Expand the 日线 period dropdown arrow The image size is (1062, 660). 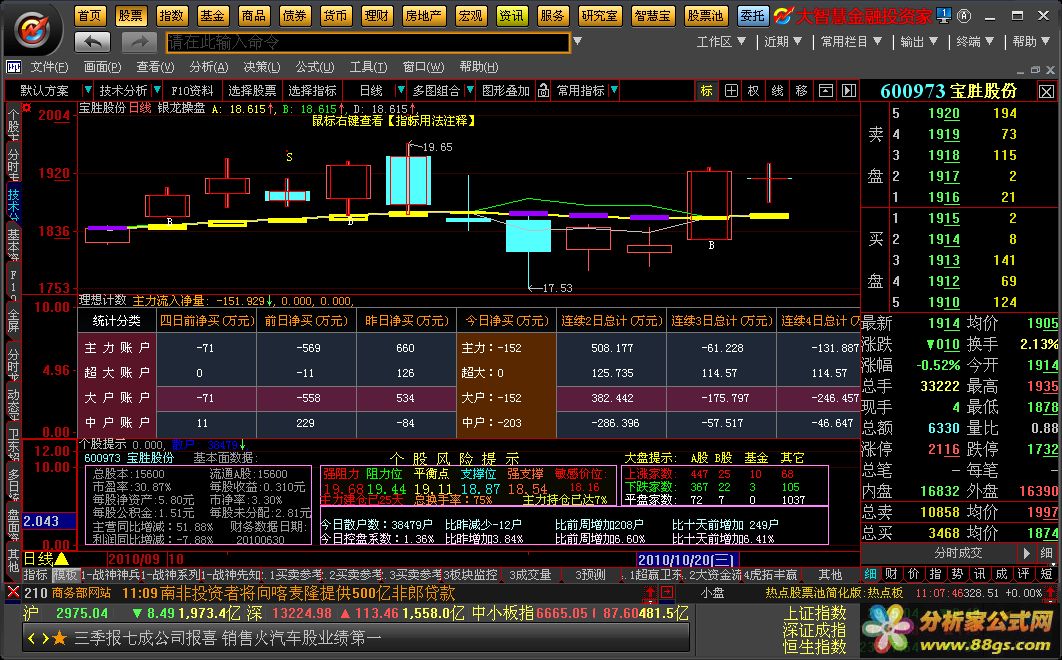click(x=400, y=90)
